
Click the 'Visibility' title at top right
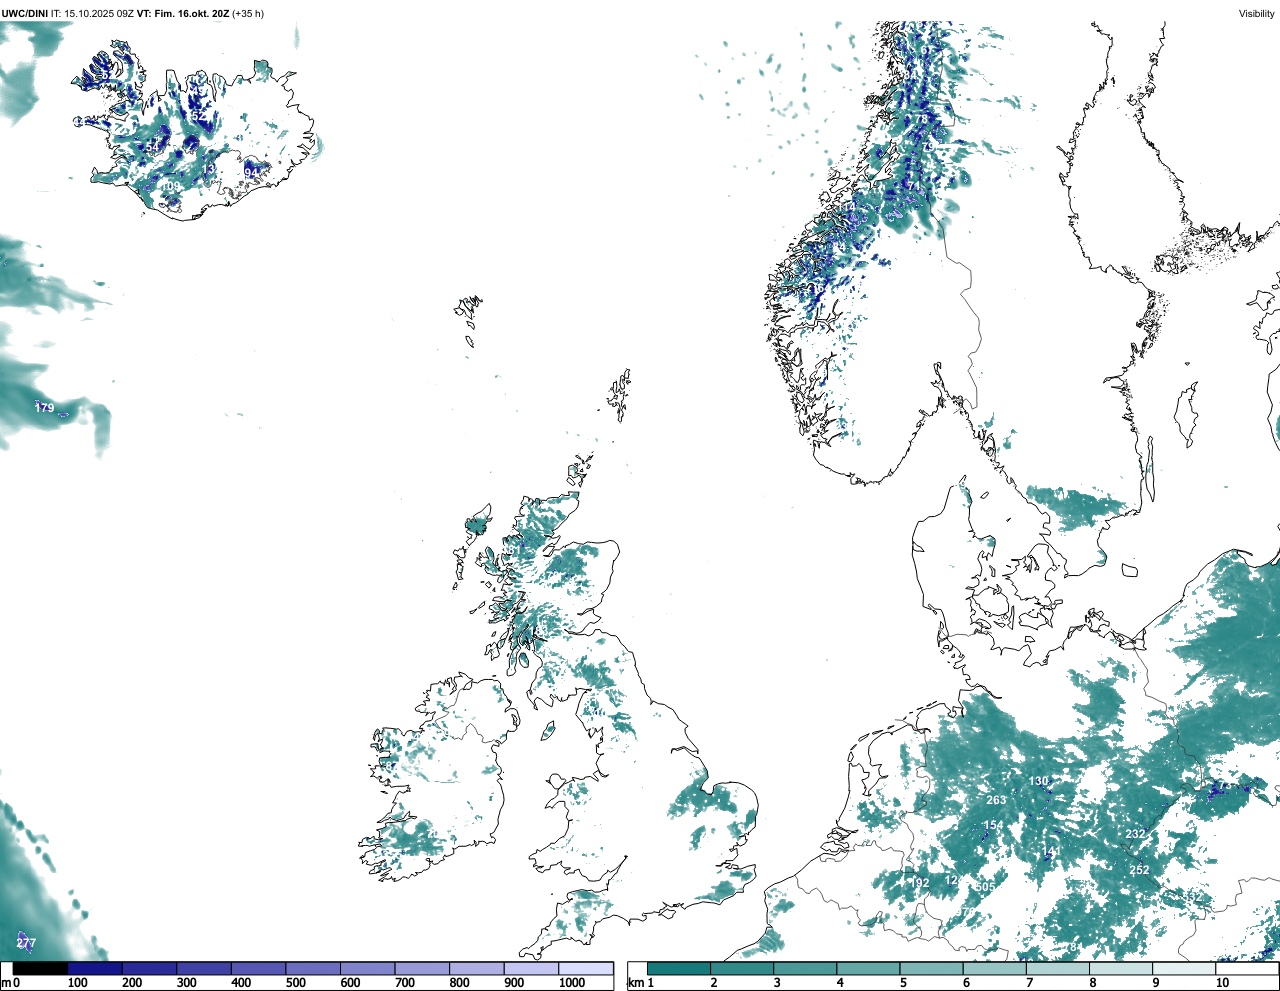tap(1257, 14)
